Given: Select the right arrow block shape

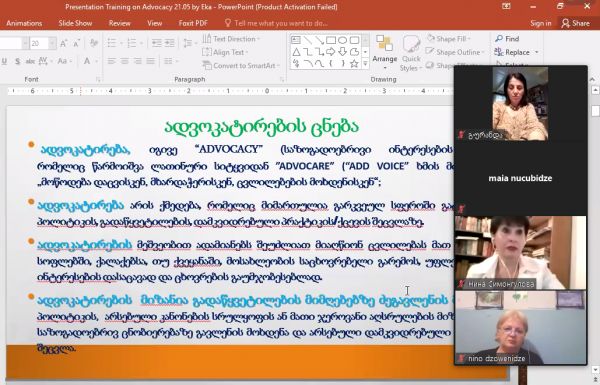Looking at the screenshot, I should point(331,52).
